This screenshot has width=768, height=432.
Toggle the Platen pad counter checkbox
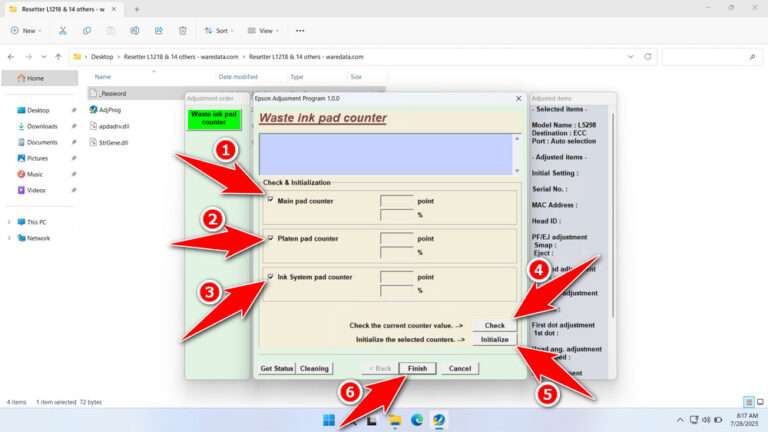[x=270, y=238]
